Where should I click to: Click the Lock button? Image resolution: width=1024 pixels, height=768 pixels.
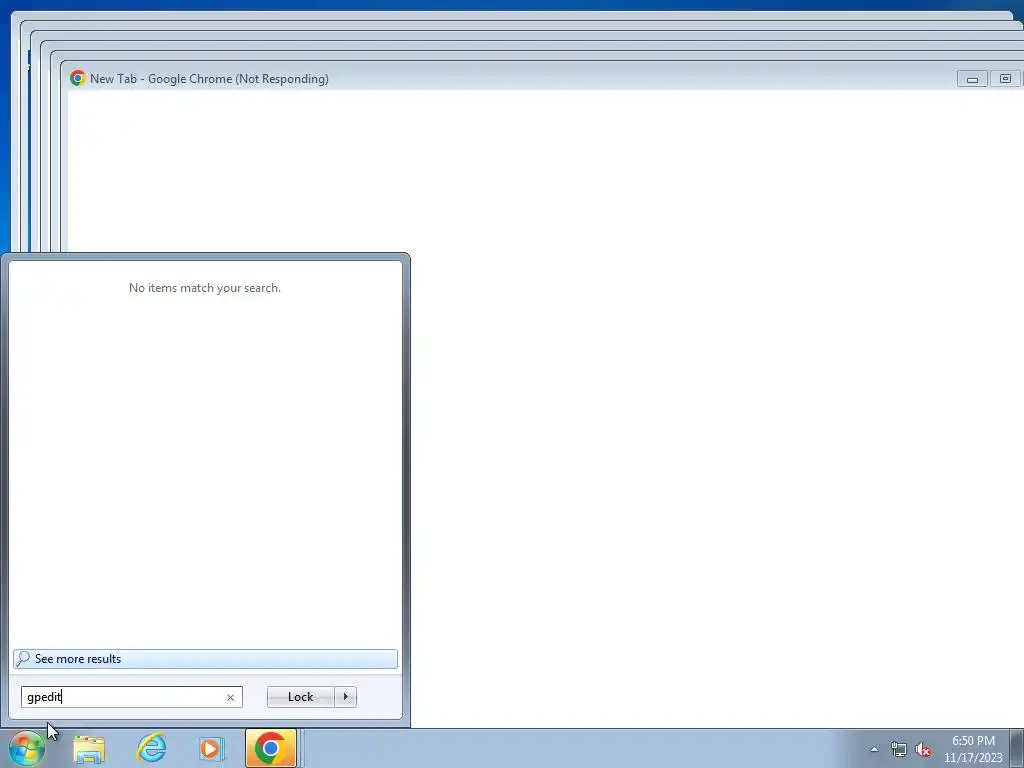point(300,697)
